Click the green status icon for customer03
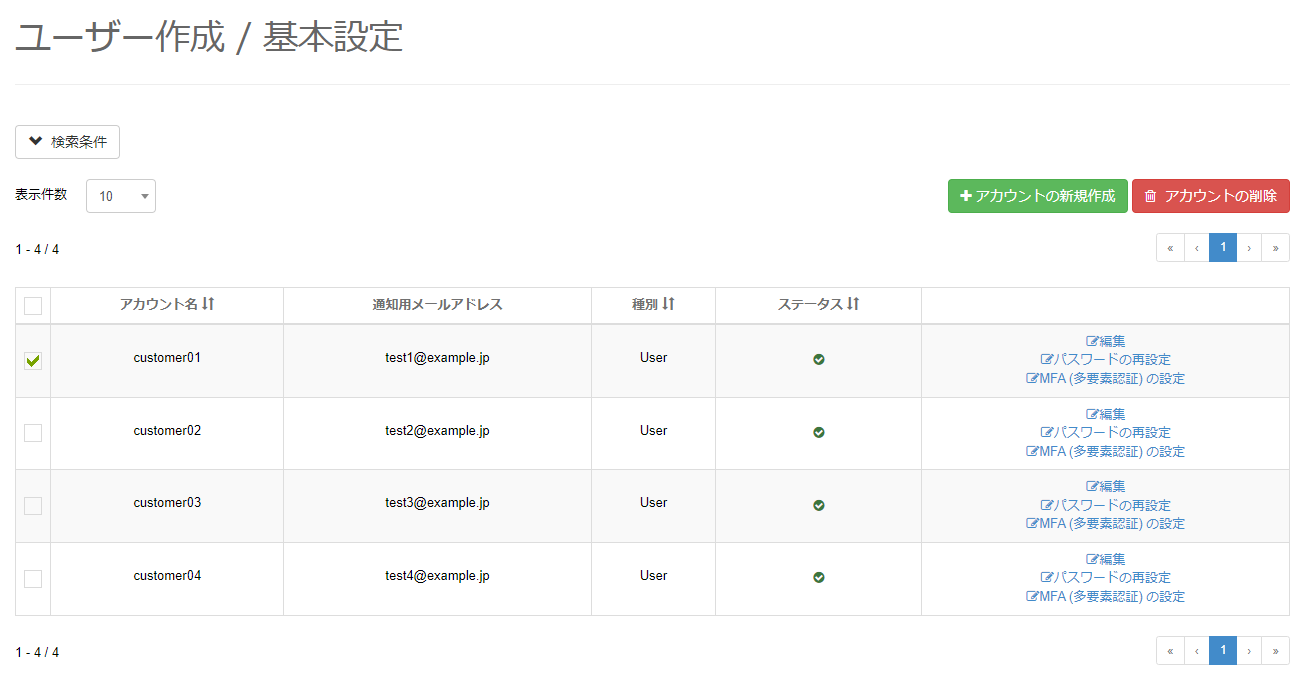 coord(819,505)
